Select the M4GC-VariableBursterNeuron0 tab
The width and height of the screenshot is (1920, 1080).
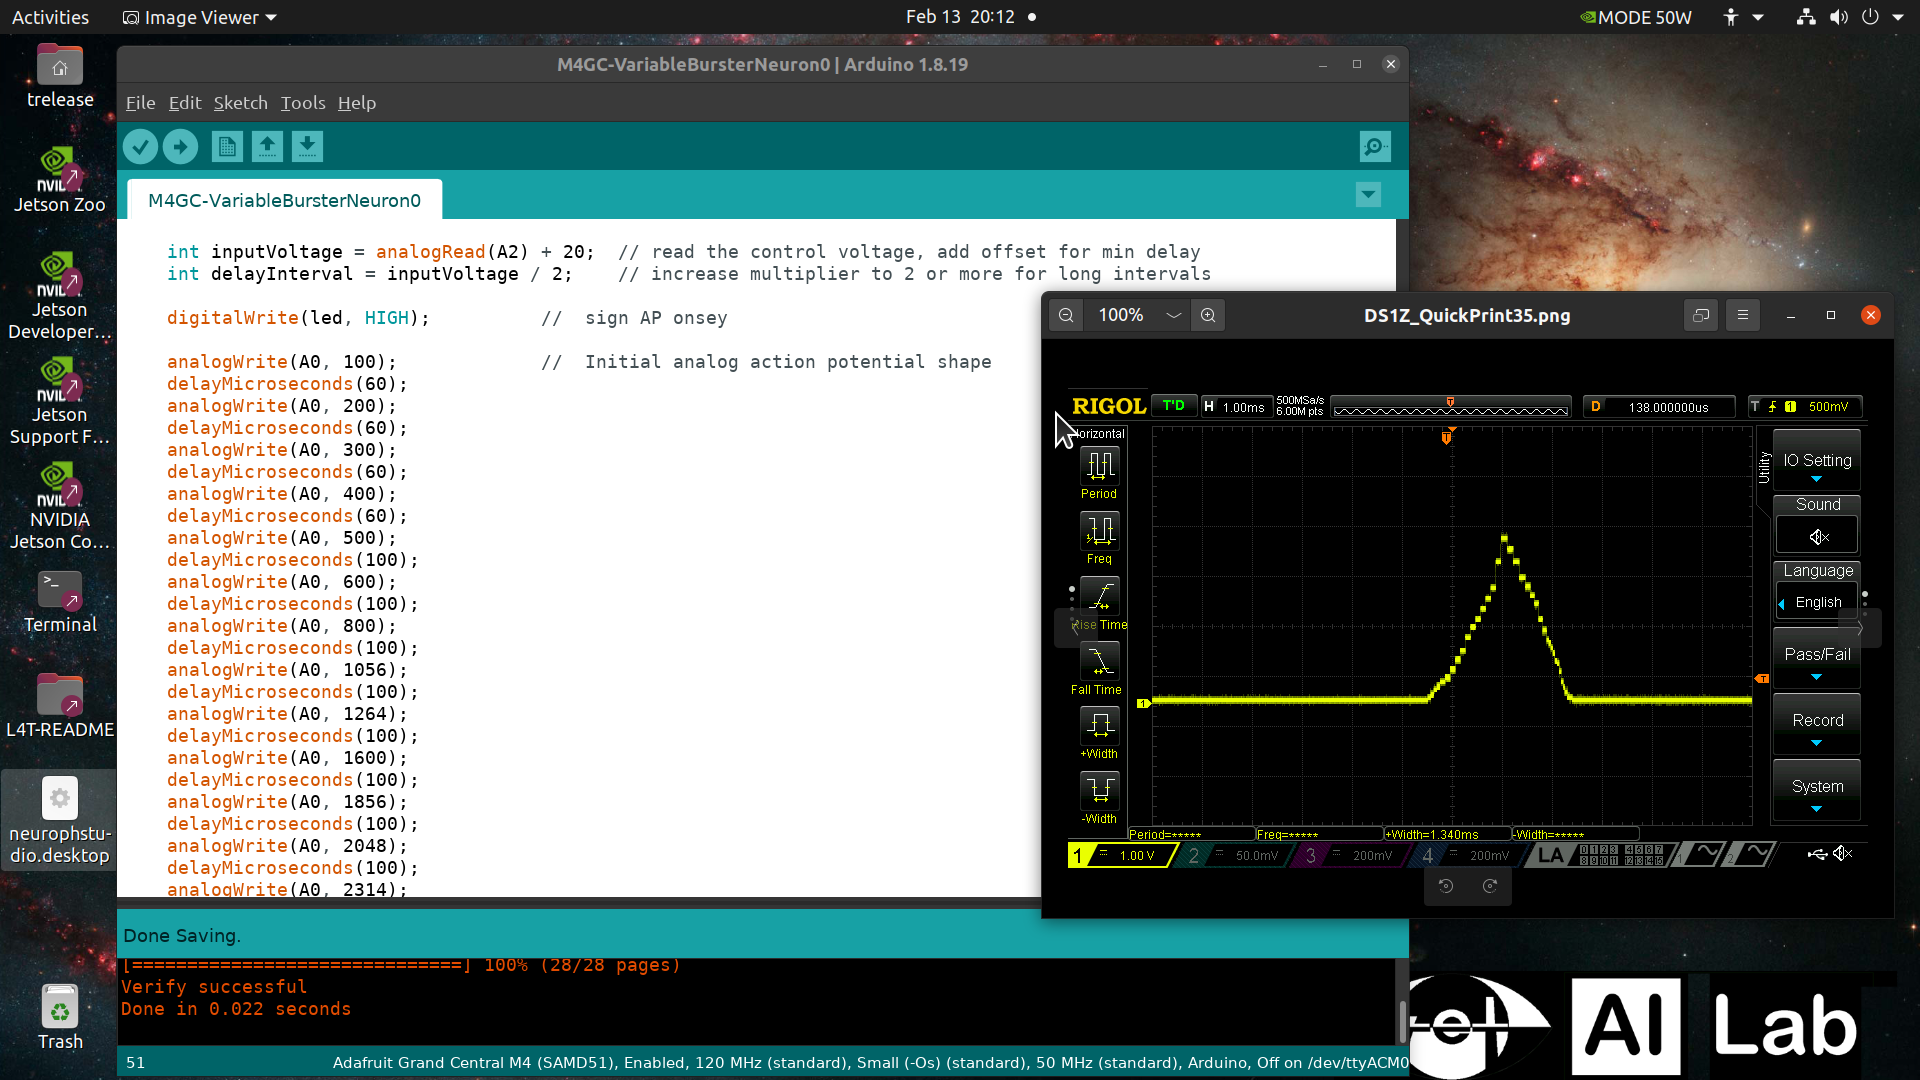coord(284,200)
